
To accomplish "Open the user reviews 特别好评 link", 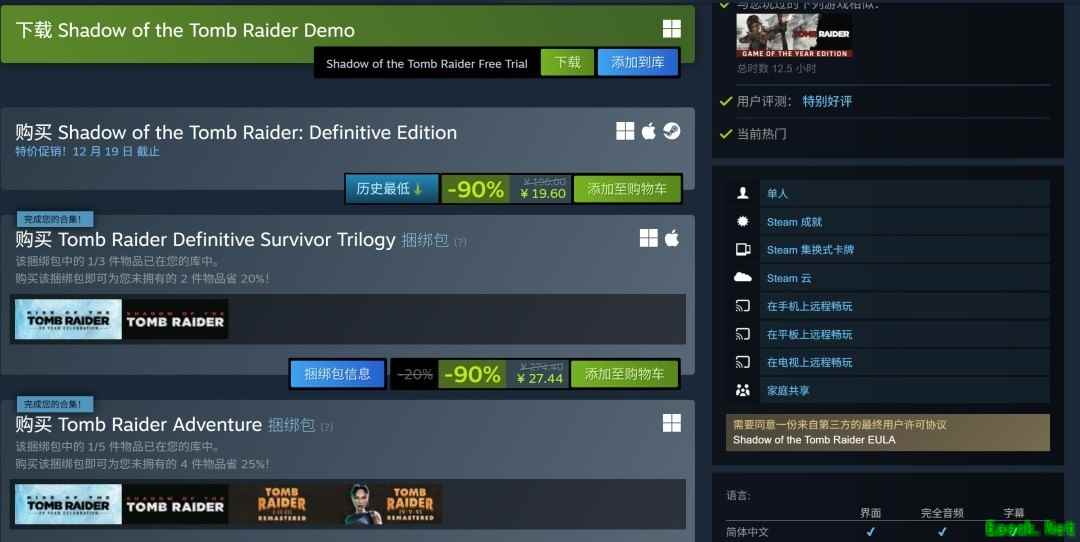I will [827, 101].
